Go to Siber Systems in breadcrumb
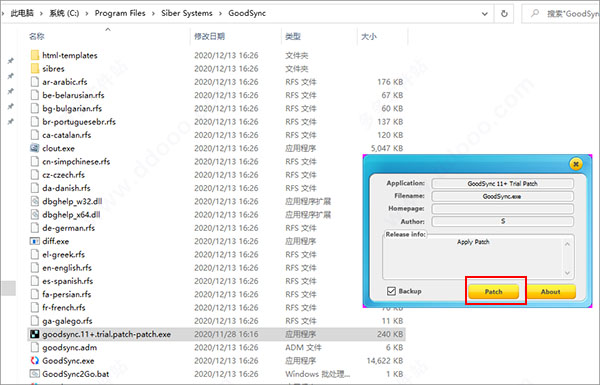 [x=187, y=13]
